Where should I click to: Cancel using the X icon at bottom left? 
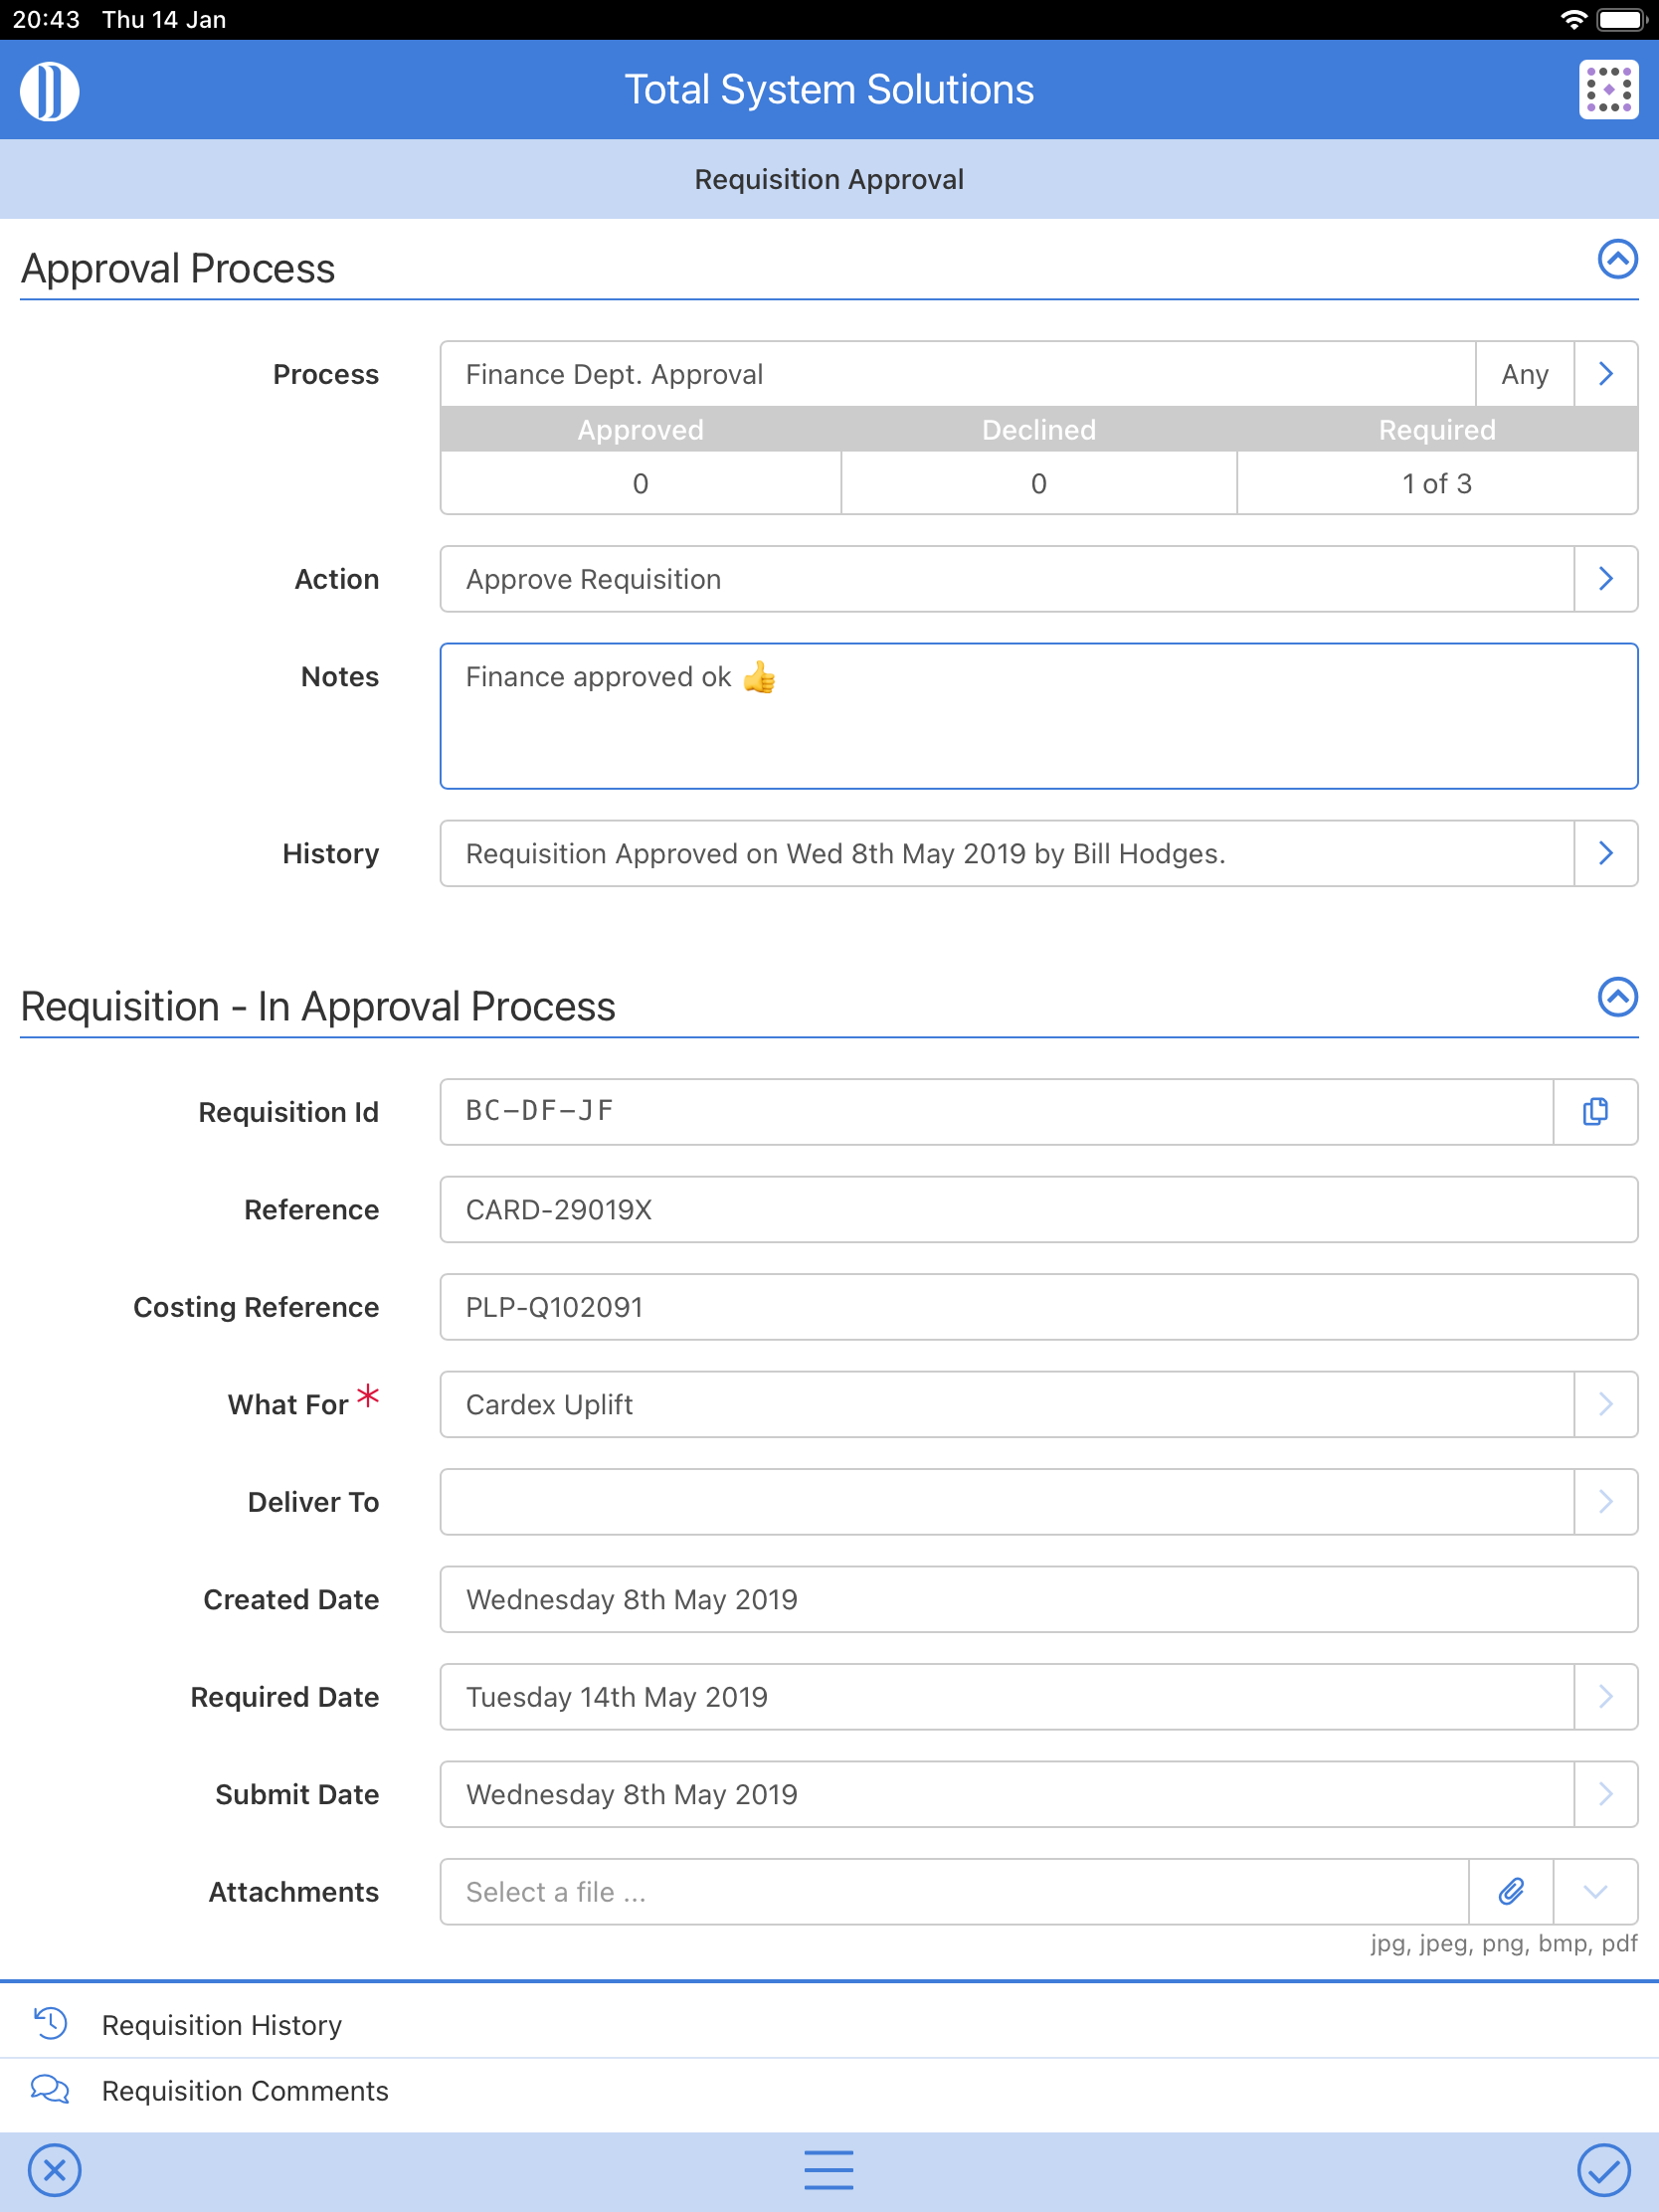(x=56, y=2170)
